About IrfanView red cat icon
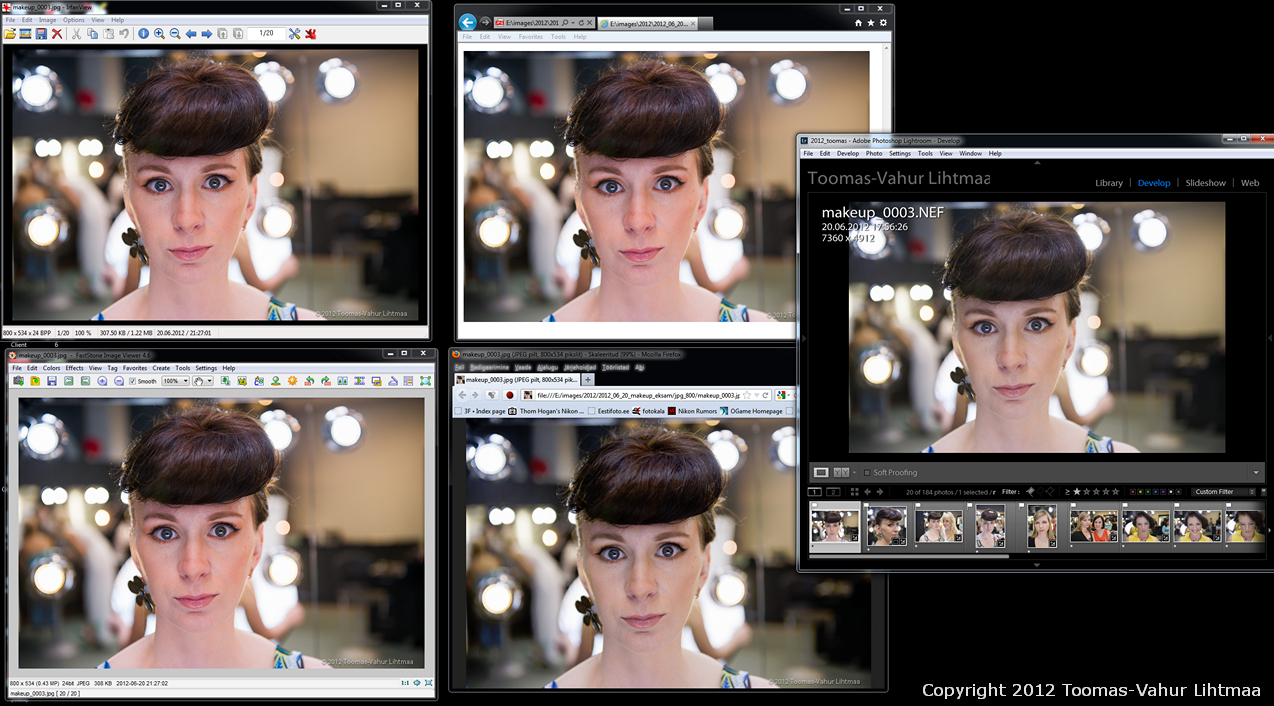The image size is (1274, 706). click(x=310, y=34)
